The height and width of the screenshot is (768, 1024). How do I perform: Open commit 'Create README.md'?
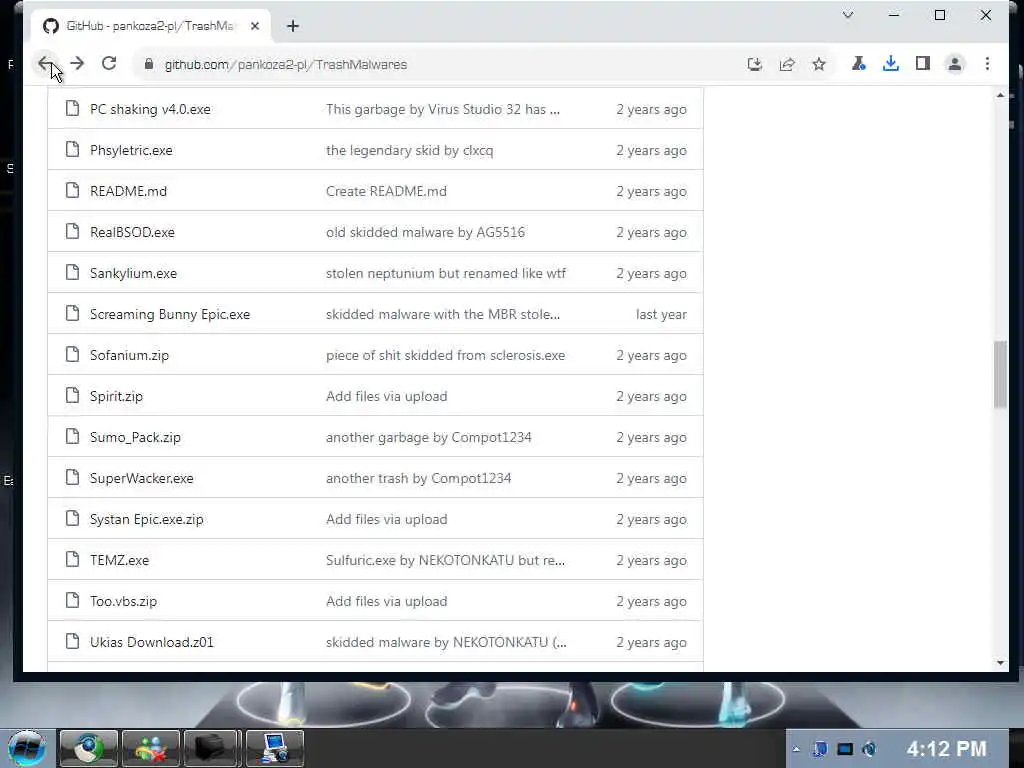pos(387,191)
